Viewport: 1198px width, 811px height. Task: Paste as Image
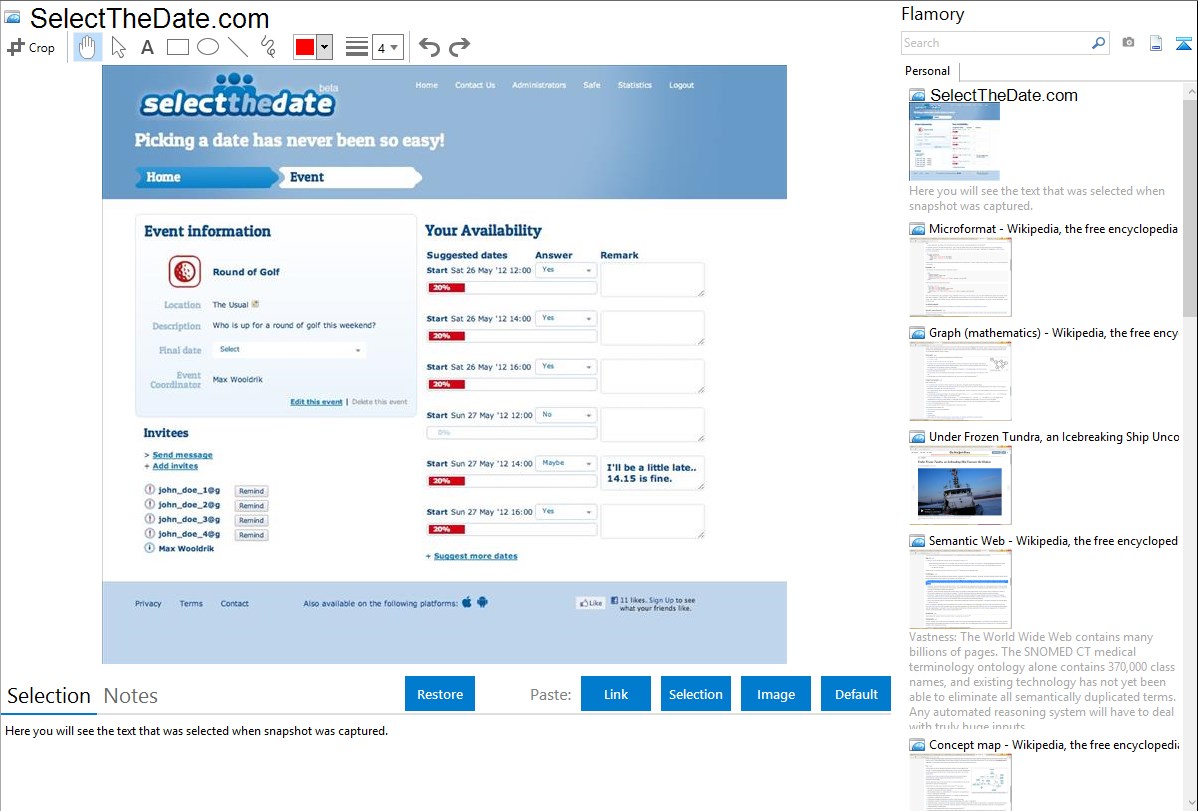click(775, 694)
